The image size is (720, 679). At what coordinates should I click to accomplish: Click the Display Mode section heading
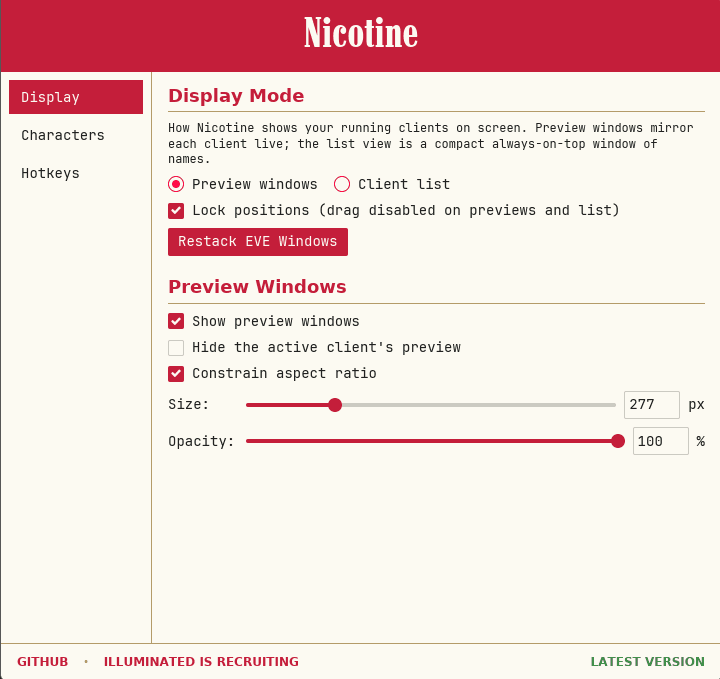[236, 95]
